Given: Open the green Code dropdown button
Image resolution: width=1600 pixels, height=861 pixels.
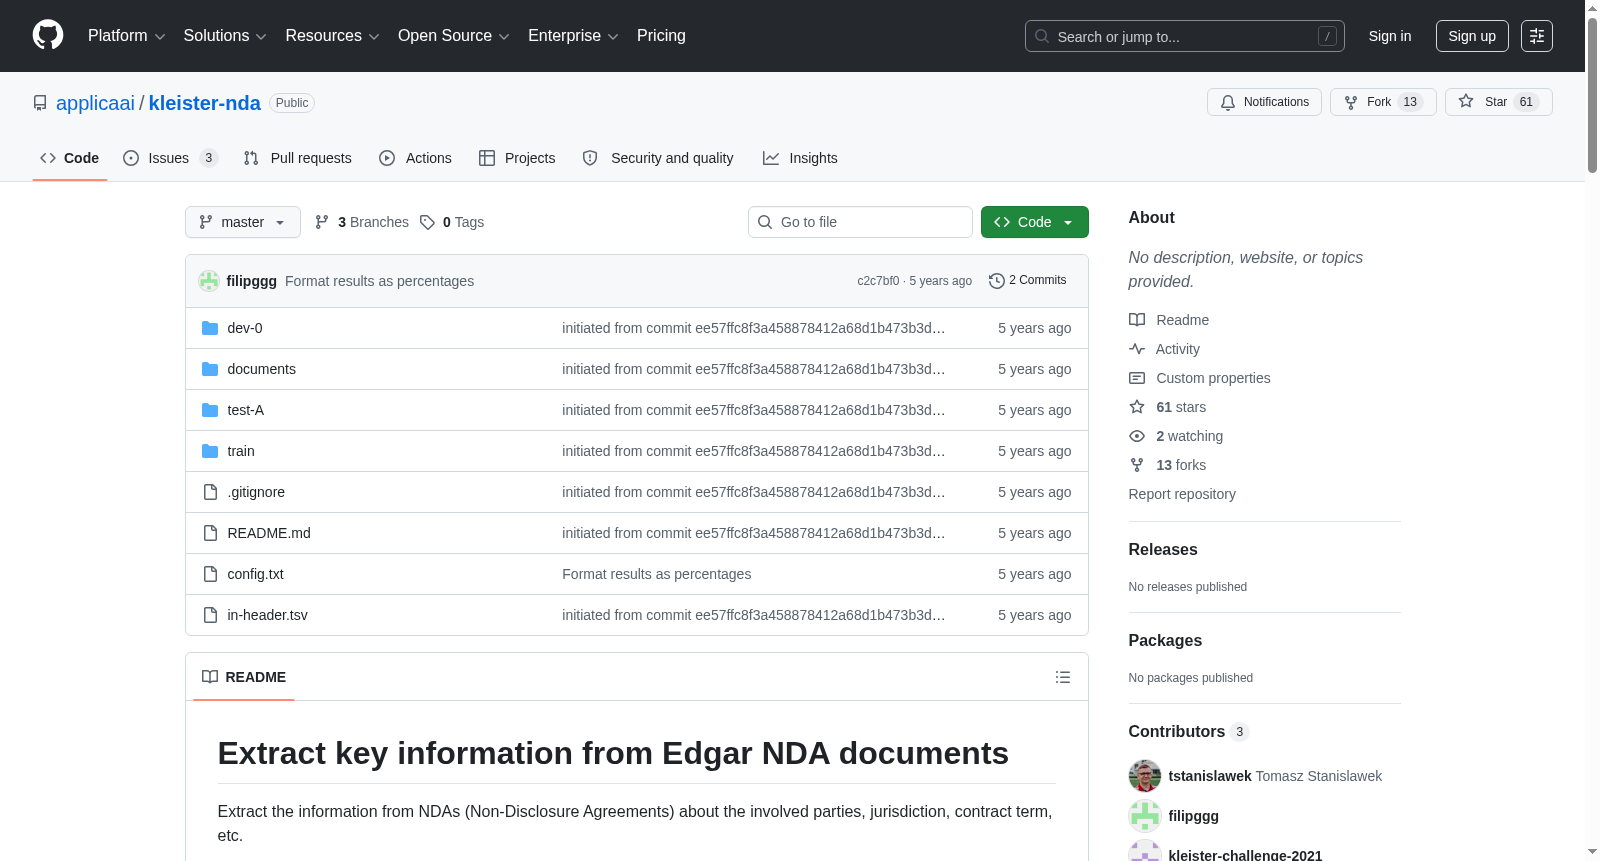Looking at the screenshot, I should pyautogui.click(x=1035, y=222).
